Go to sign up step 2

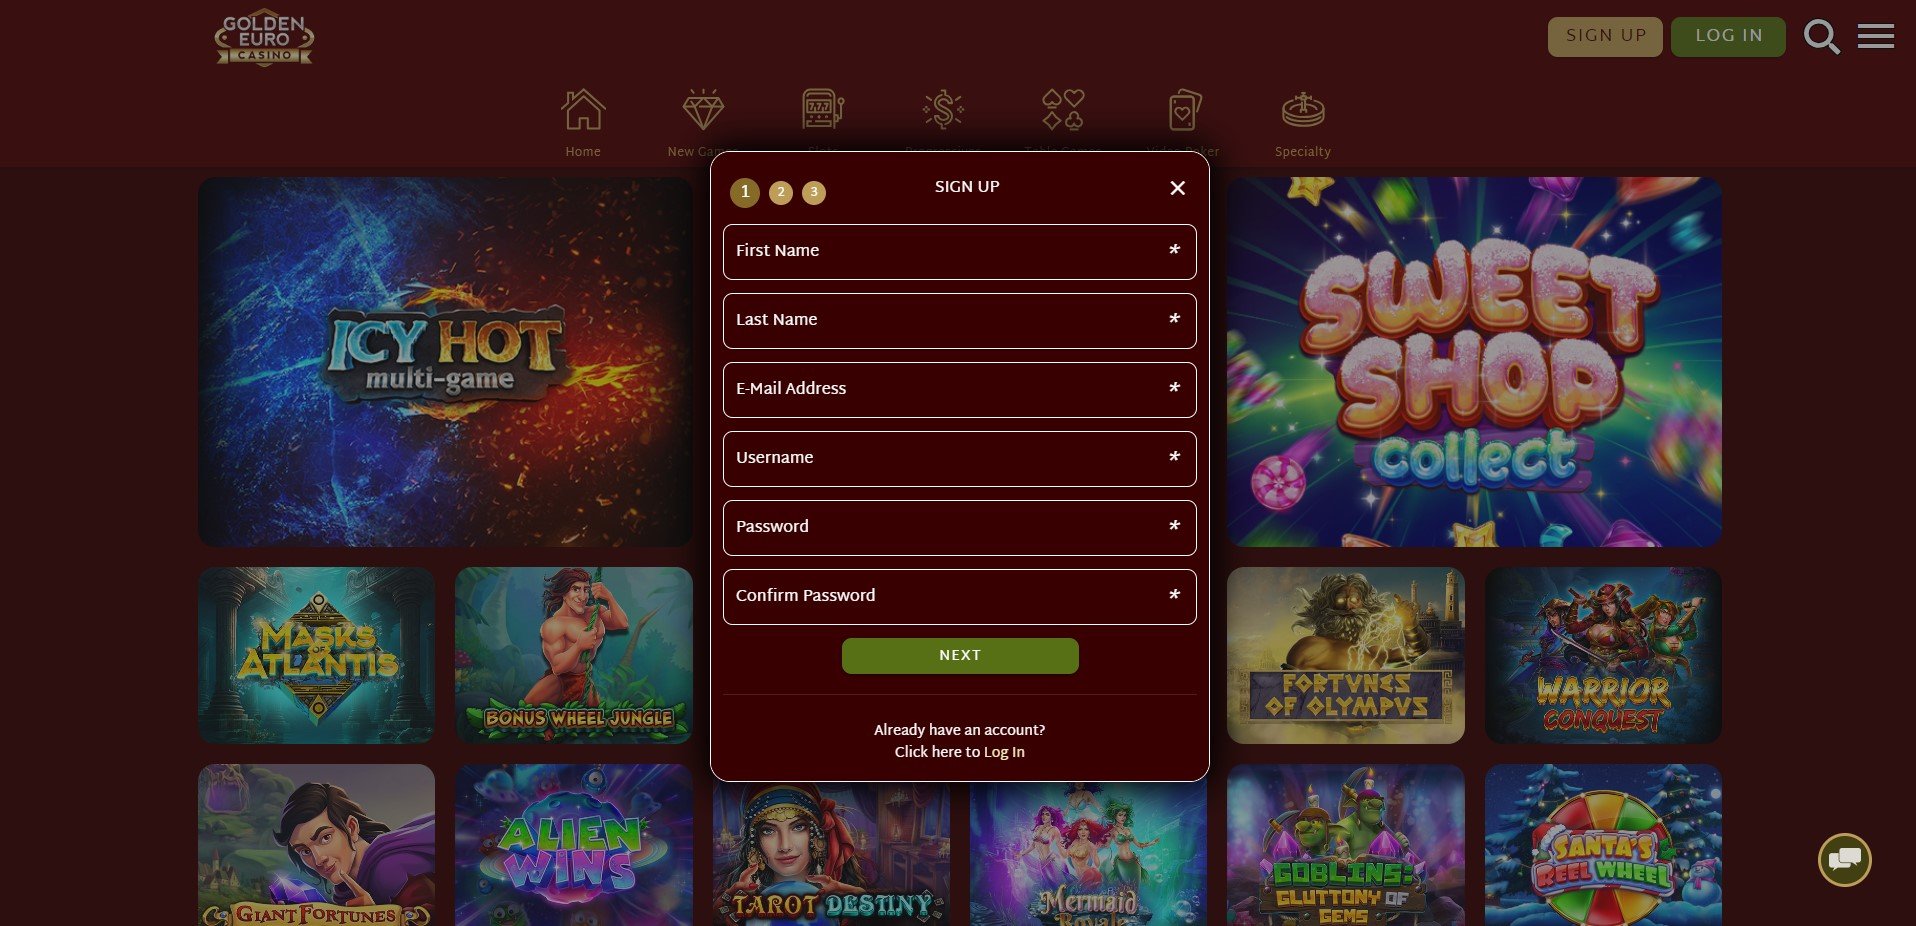pos(781,192)
